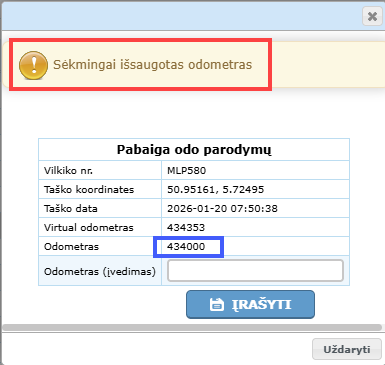Click the Uždaryti button
This screenshot has height=365, width=385.
(347, 349)
